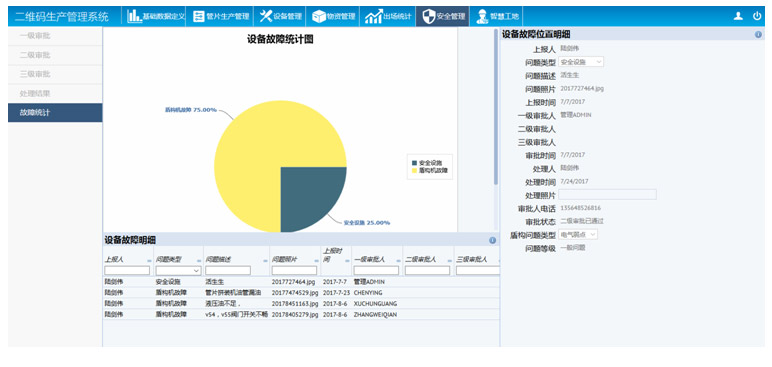
Task: Click the 一级审批人 filter input box
Action: point(376,270)
